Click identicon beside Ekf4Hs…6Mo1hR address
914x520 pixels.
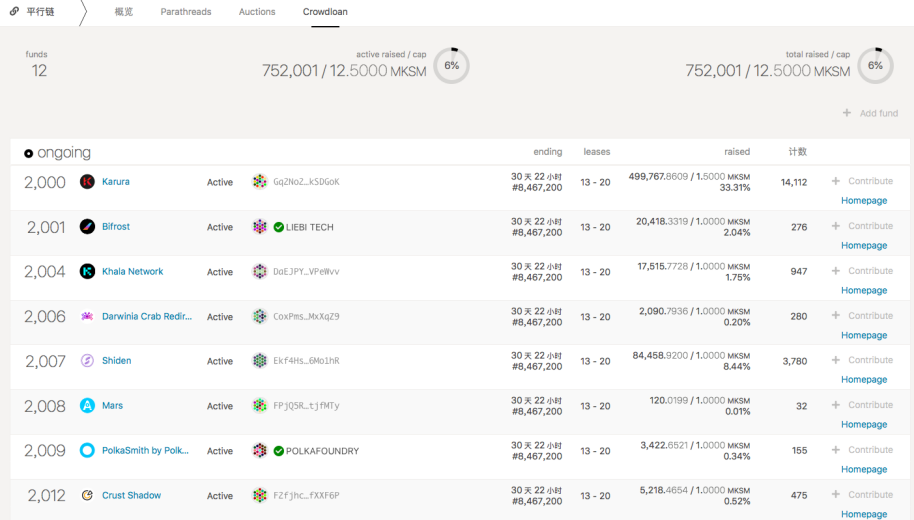tap(260, 361)
